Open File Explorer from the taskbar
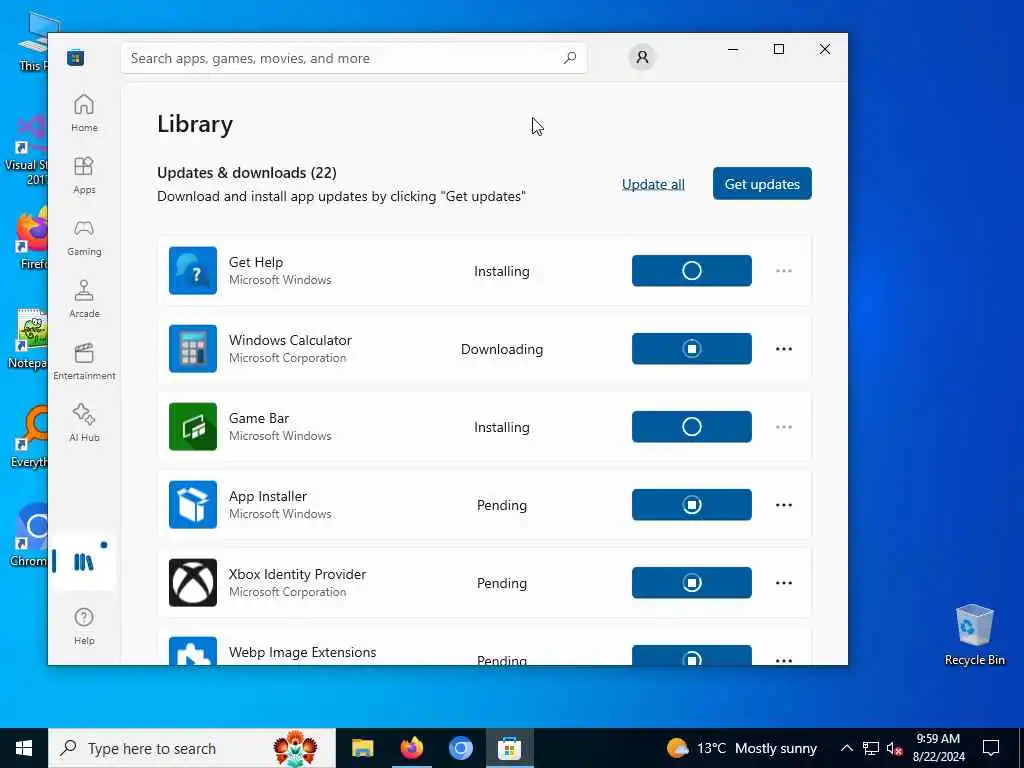Screen dimensions: 1024x768 362,748
